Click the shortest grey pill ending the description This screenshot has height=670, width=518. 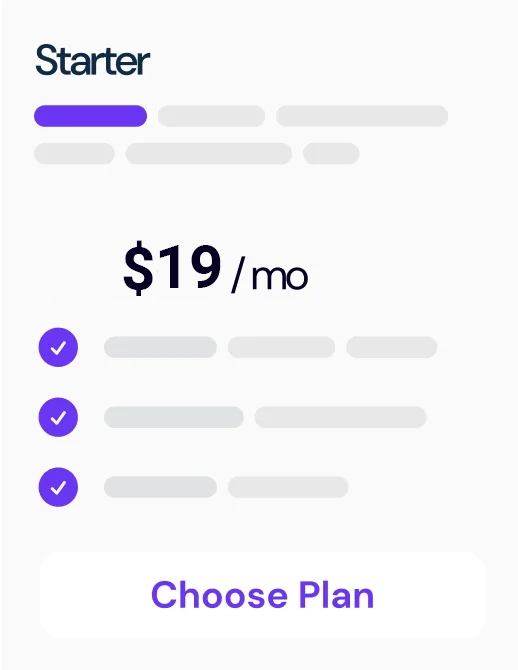[x=331, y=153]
